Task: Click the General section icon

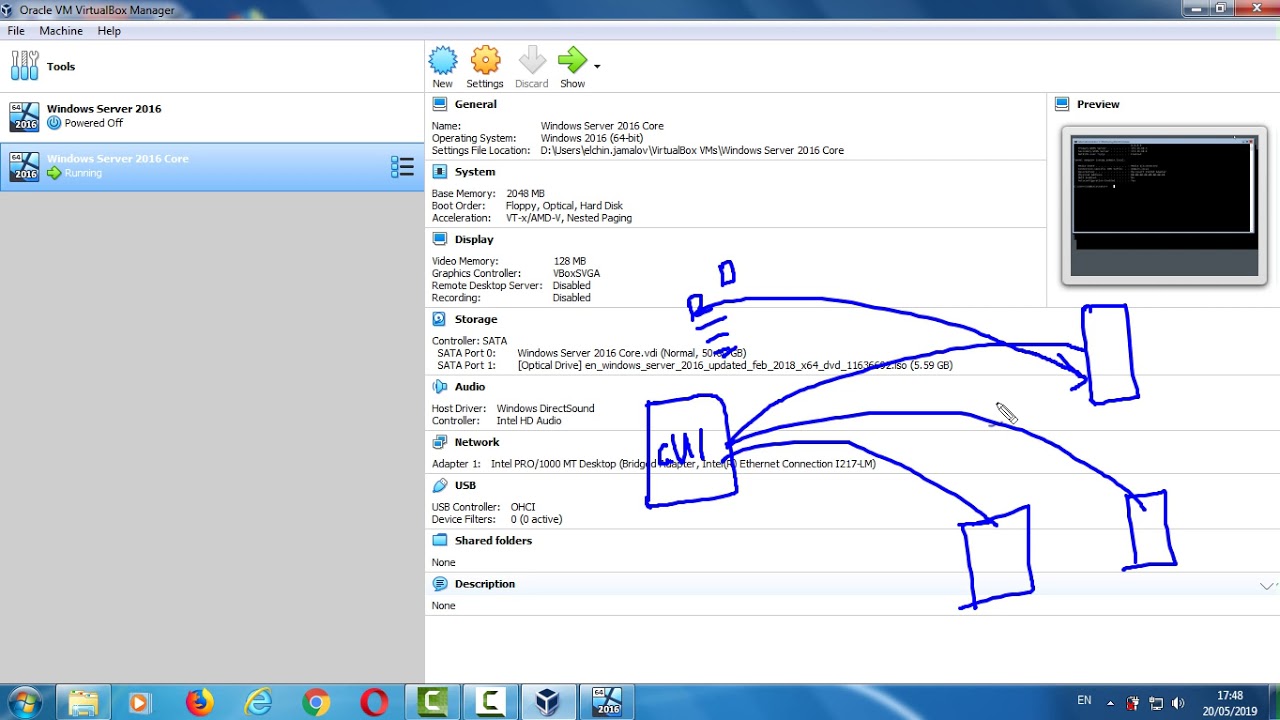Action: [439, 104]
